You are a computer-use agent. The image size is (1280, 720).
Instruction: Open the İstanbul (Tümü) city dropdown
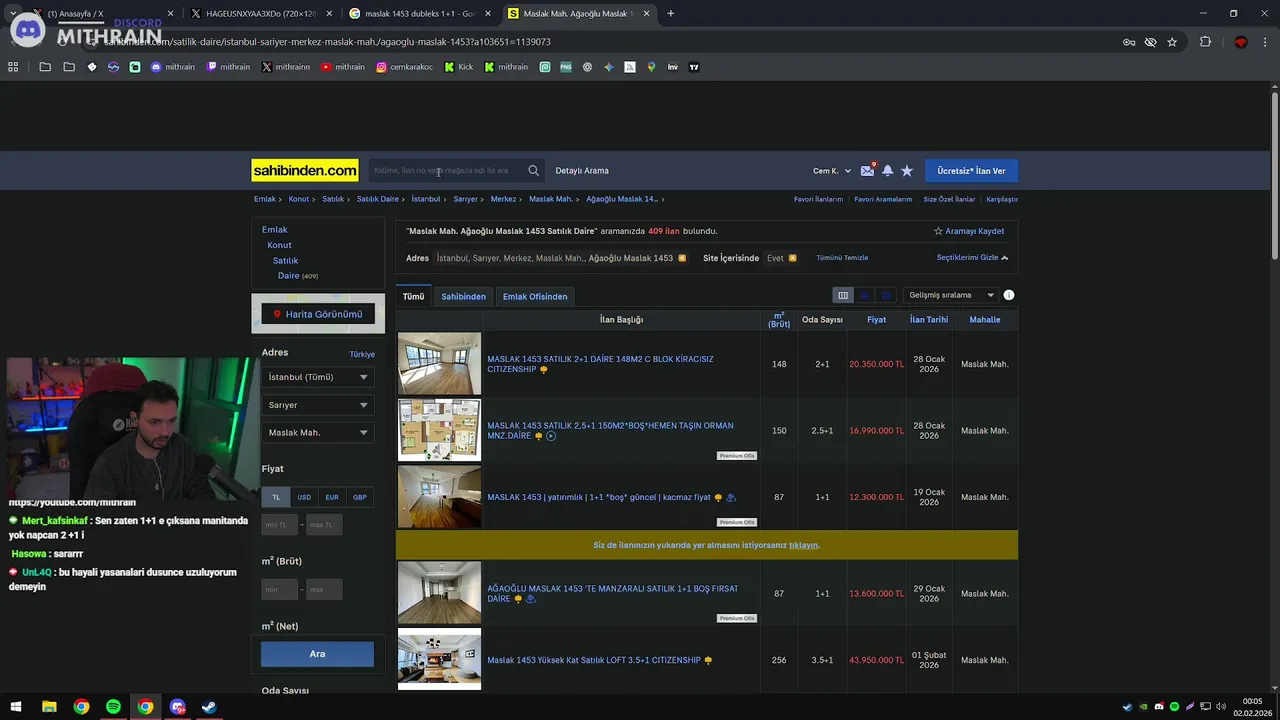[x=318, y=377]
